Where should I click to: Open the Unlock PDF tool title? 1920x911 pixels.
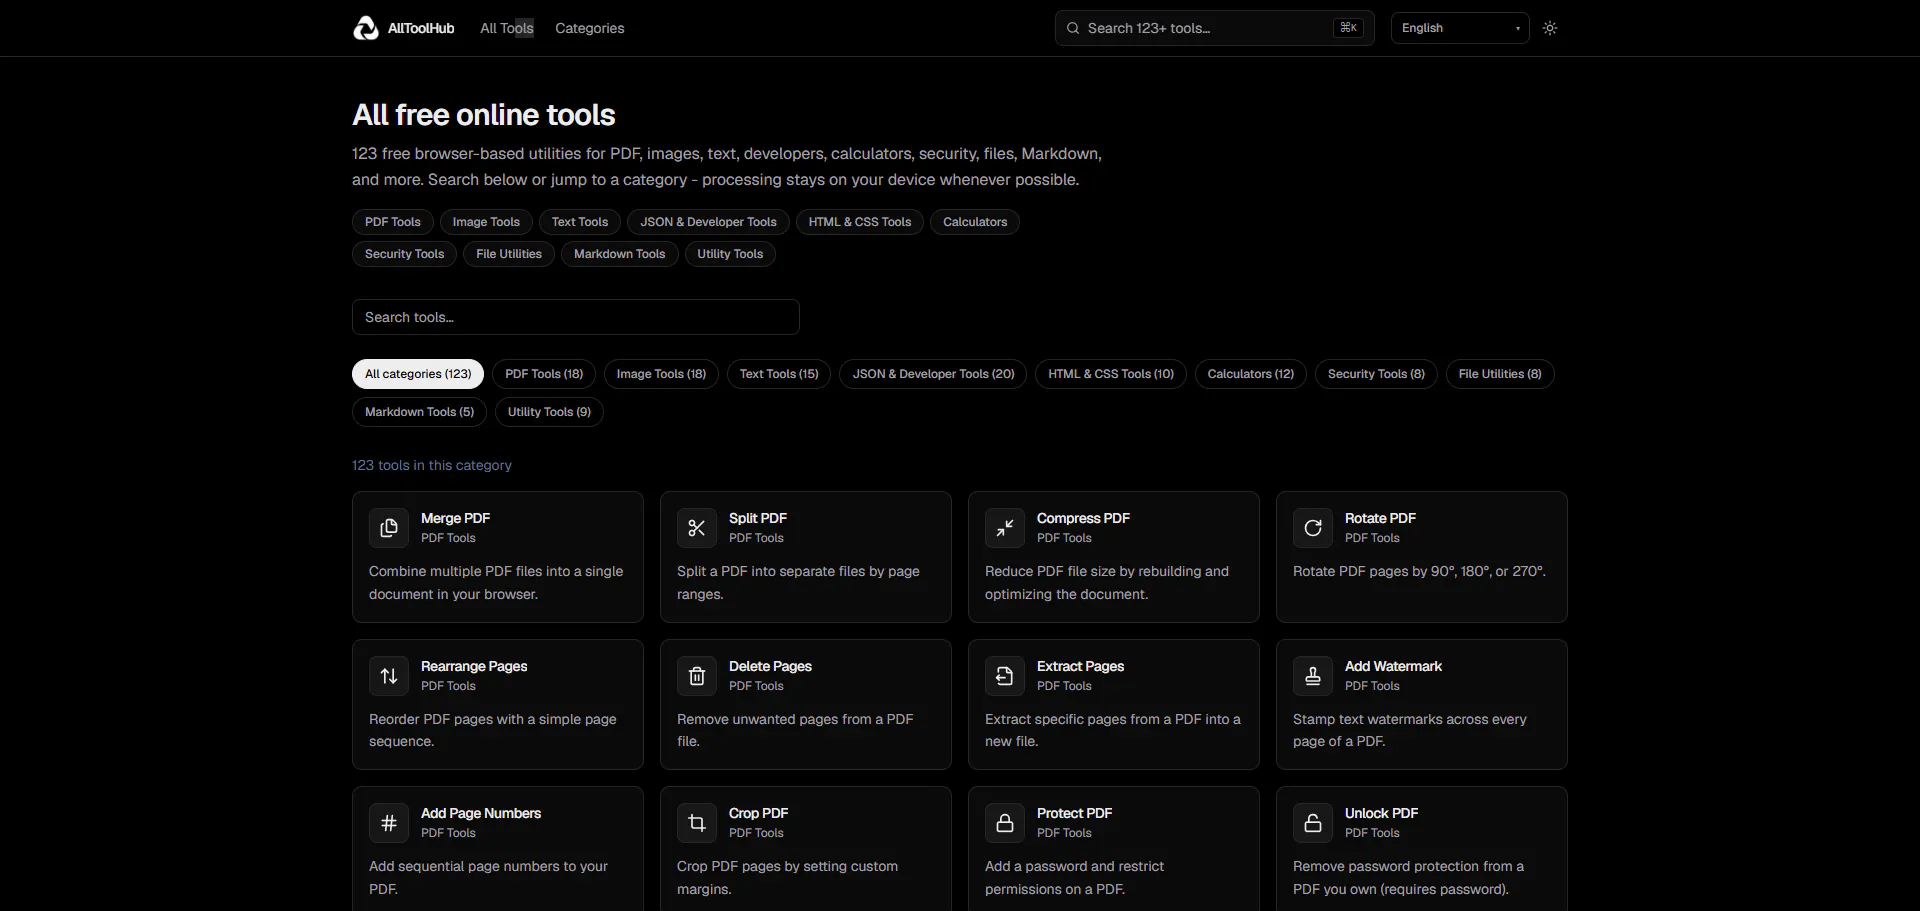coord(1381,813)
